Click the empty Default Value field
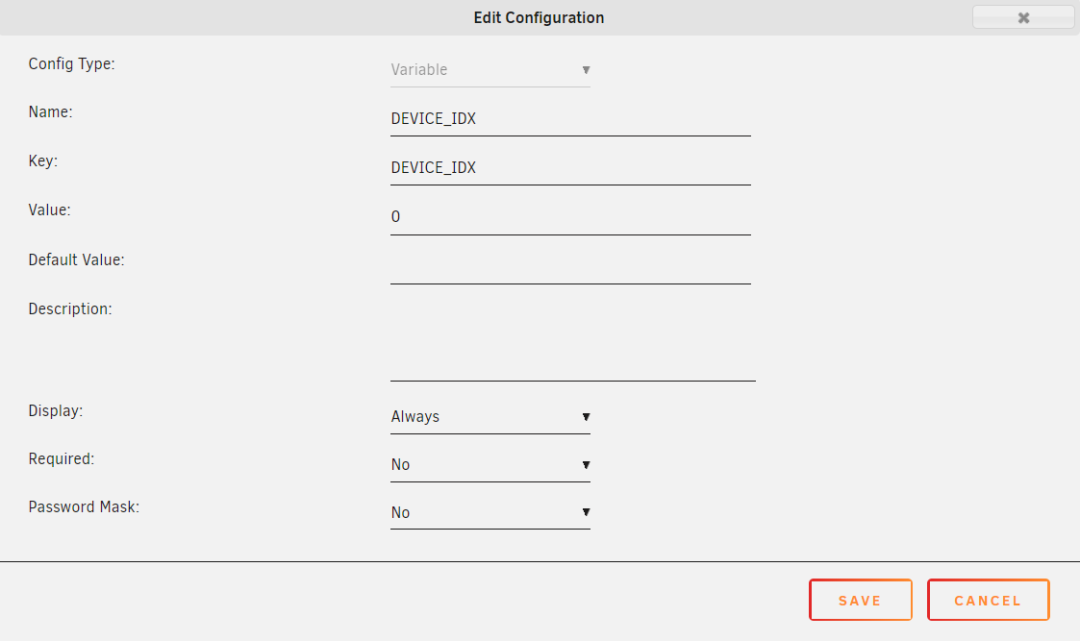1080x641 pixels. point(570,267)
